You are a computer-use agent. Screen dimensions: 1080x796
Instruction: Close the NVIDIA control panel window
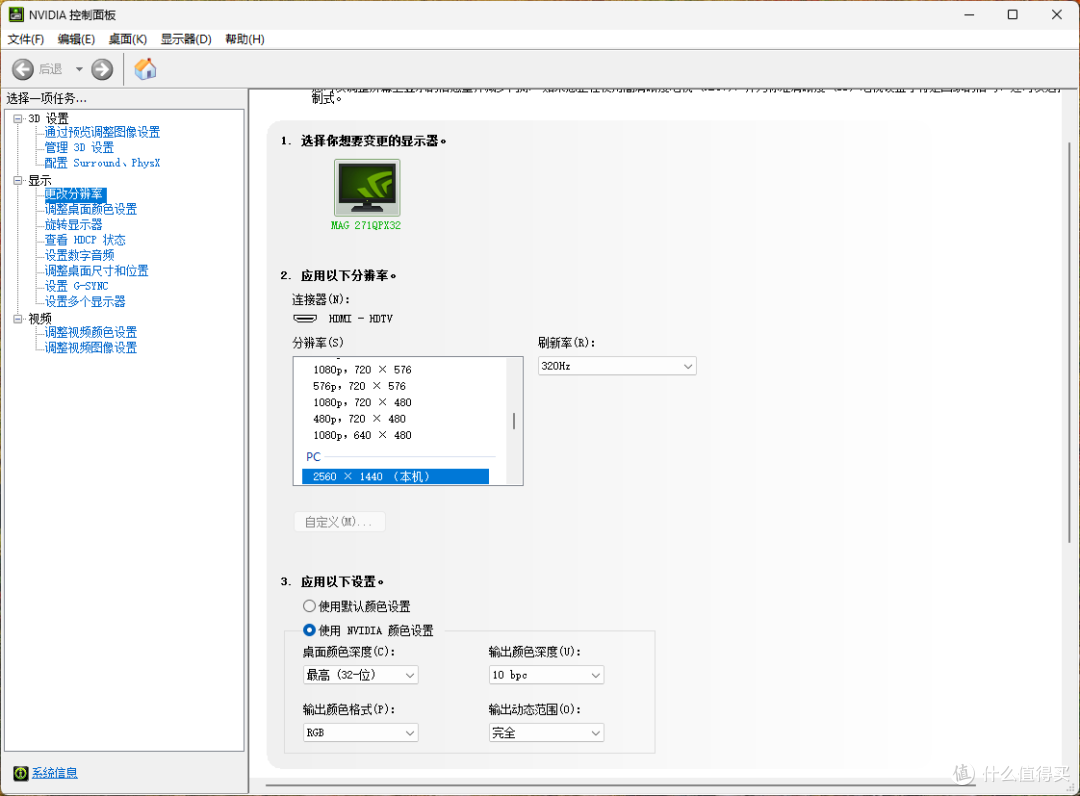click(1057, 14)
